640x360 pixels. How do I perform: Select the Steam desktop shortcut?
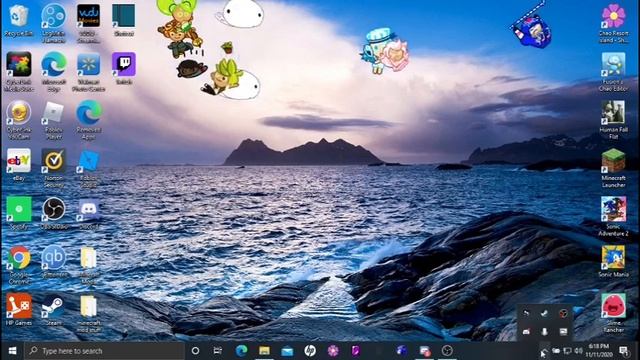pos(53,309)
